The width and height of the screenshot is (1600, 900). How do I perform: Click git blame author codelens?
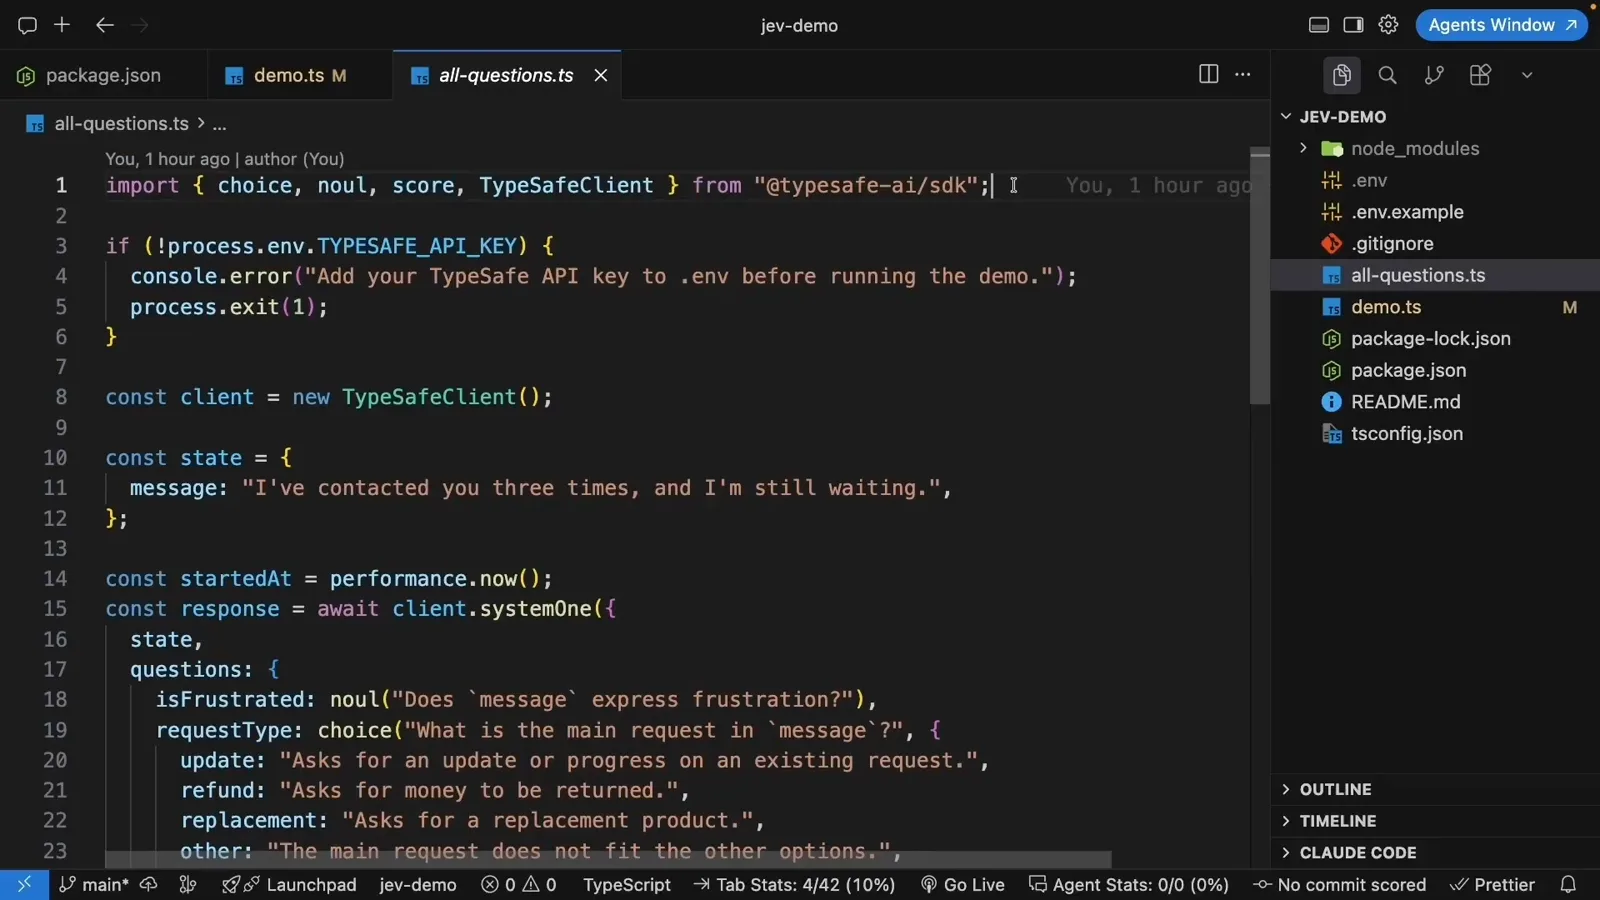[x=225, y=159]
